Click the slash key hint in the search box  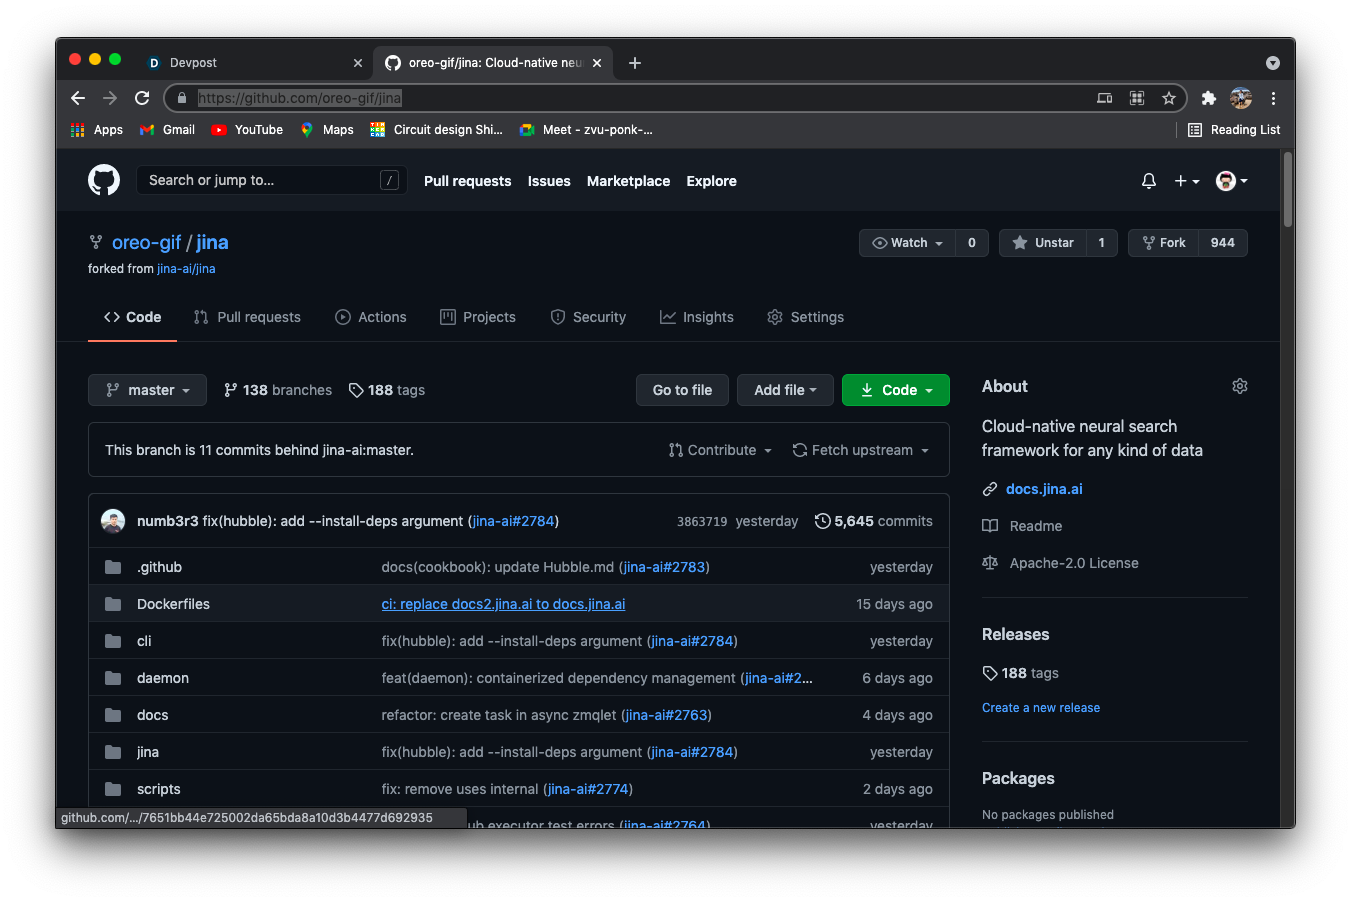(390, 180)
